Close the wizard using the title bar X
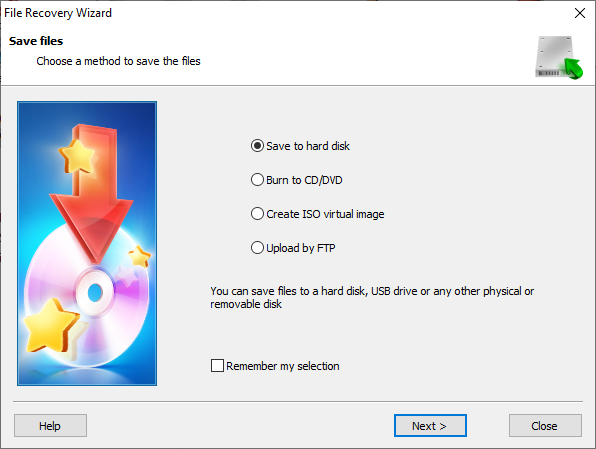 point(580,13)
